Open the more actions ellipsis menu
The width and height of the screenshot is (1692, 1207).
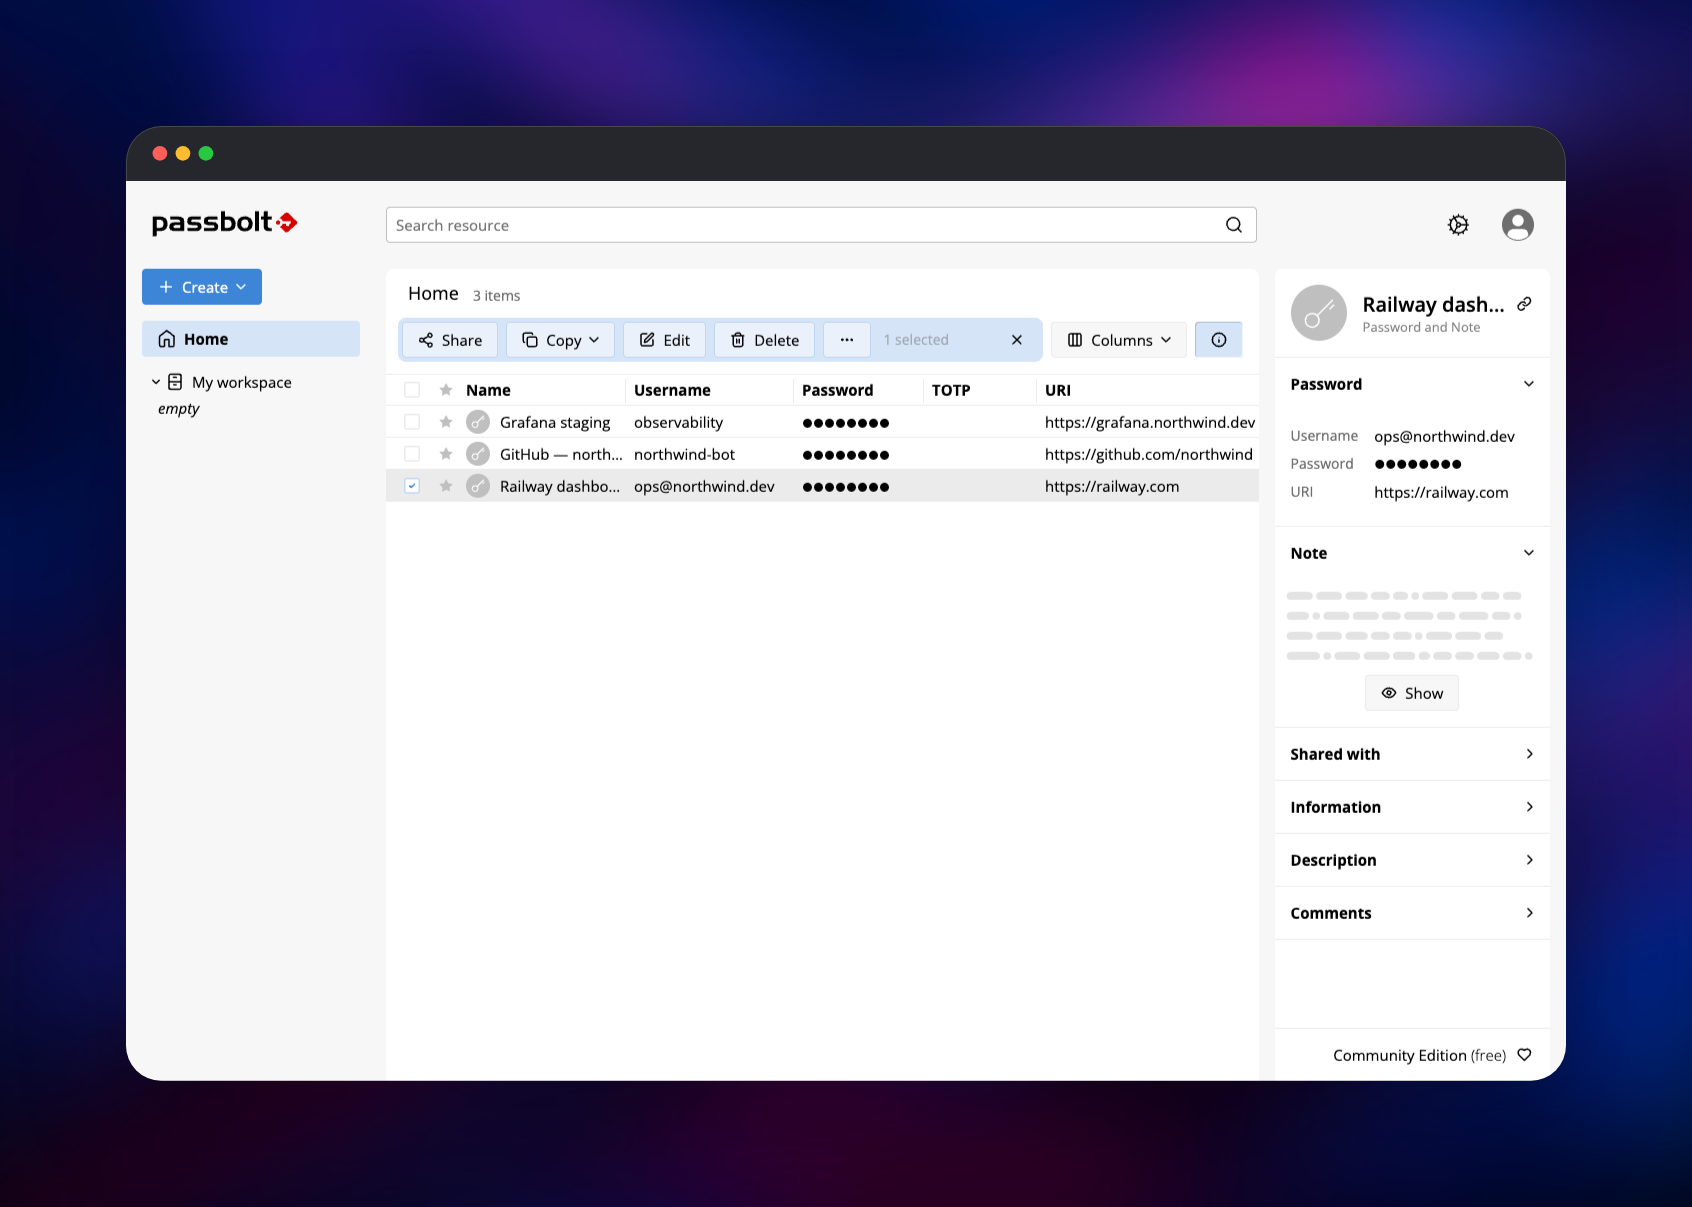click(x=847, y=340)
